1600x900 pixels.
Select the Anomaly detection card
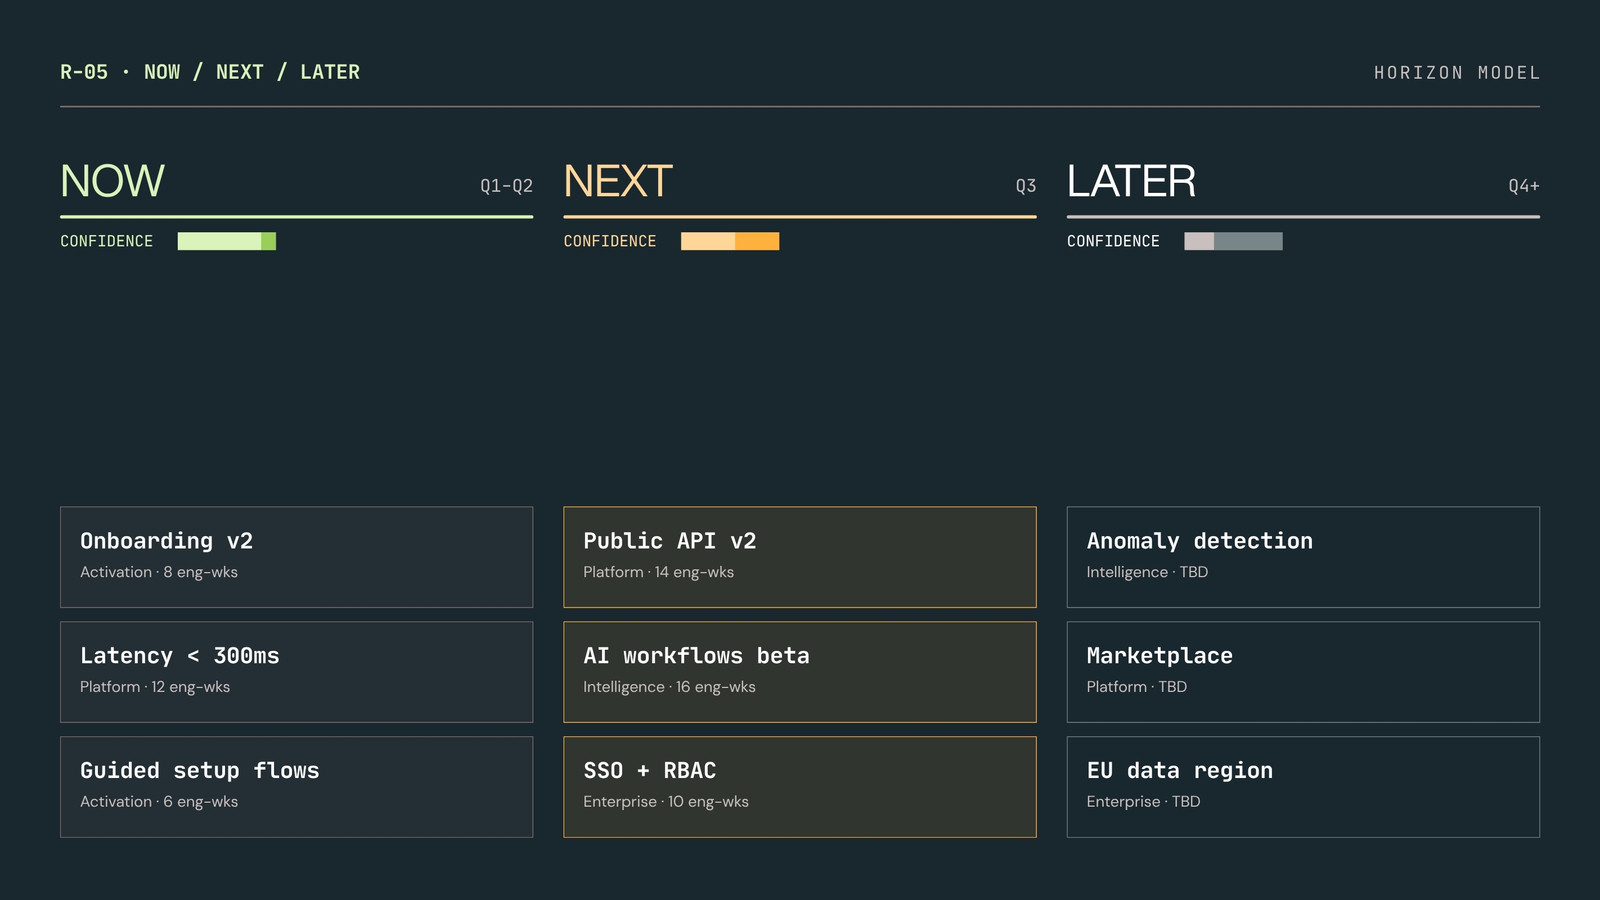[1303, 557]
